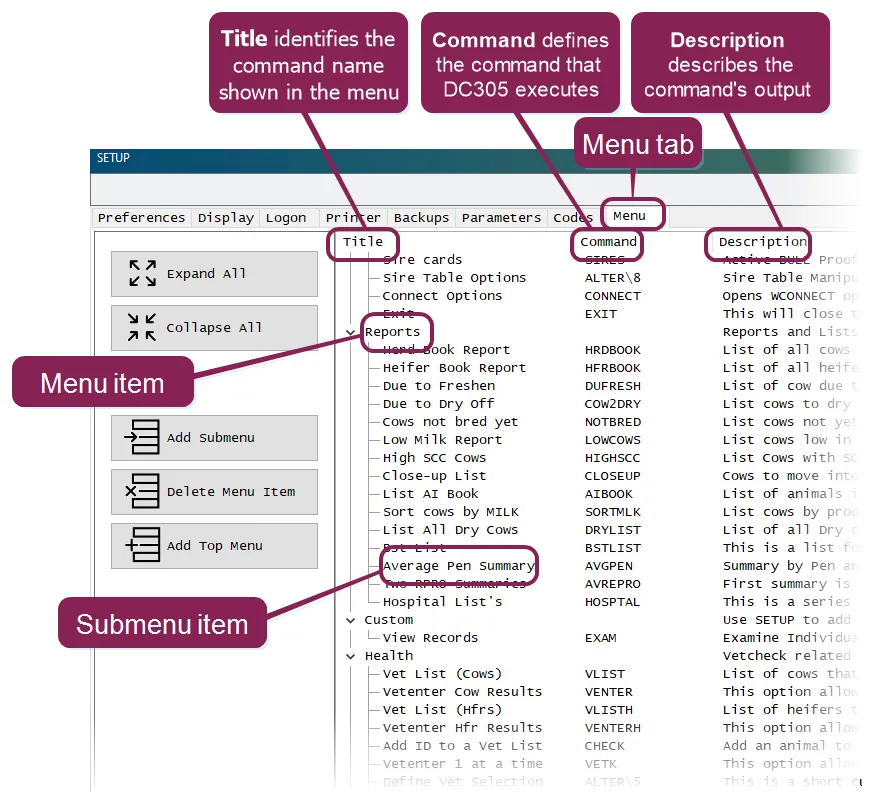Select View Records under Custom
The image size is (874, 804).
tap(430, 638)
